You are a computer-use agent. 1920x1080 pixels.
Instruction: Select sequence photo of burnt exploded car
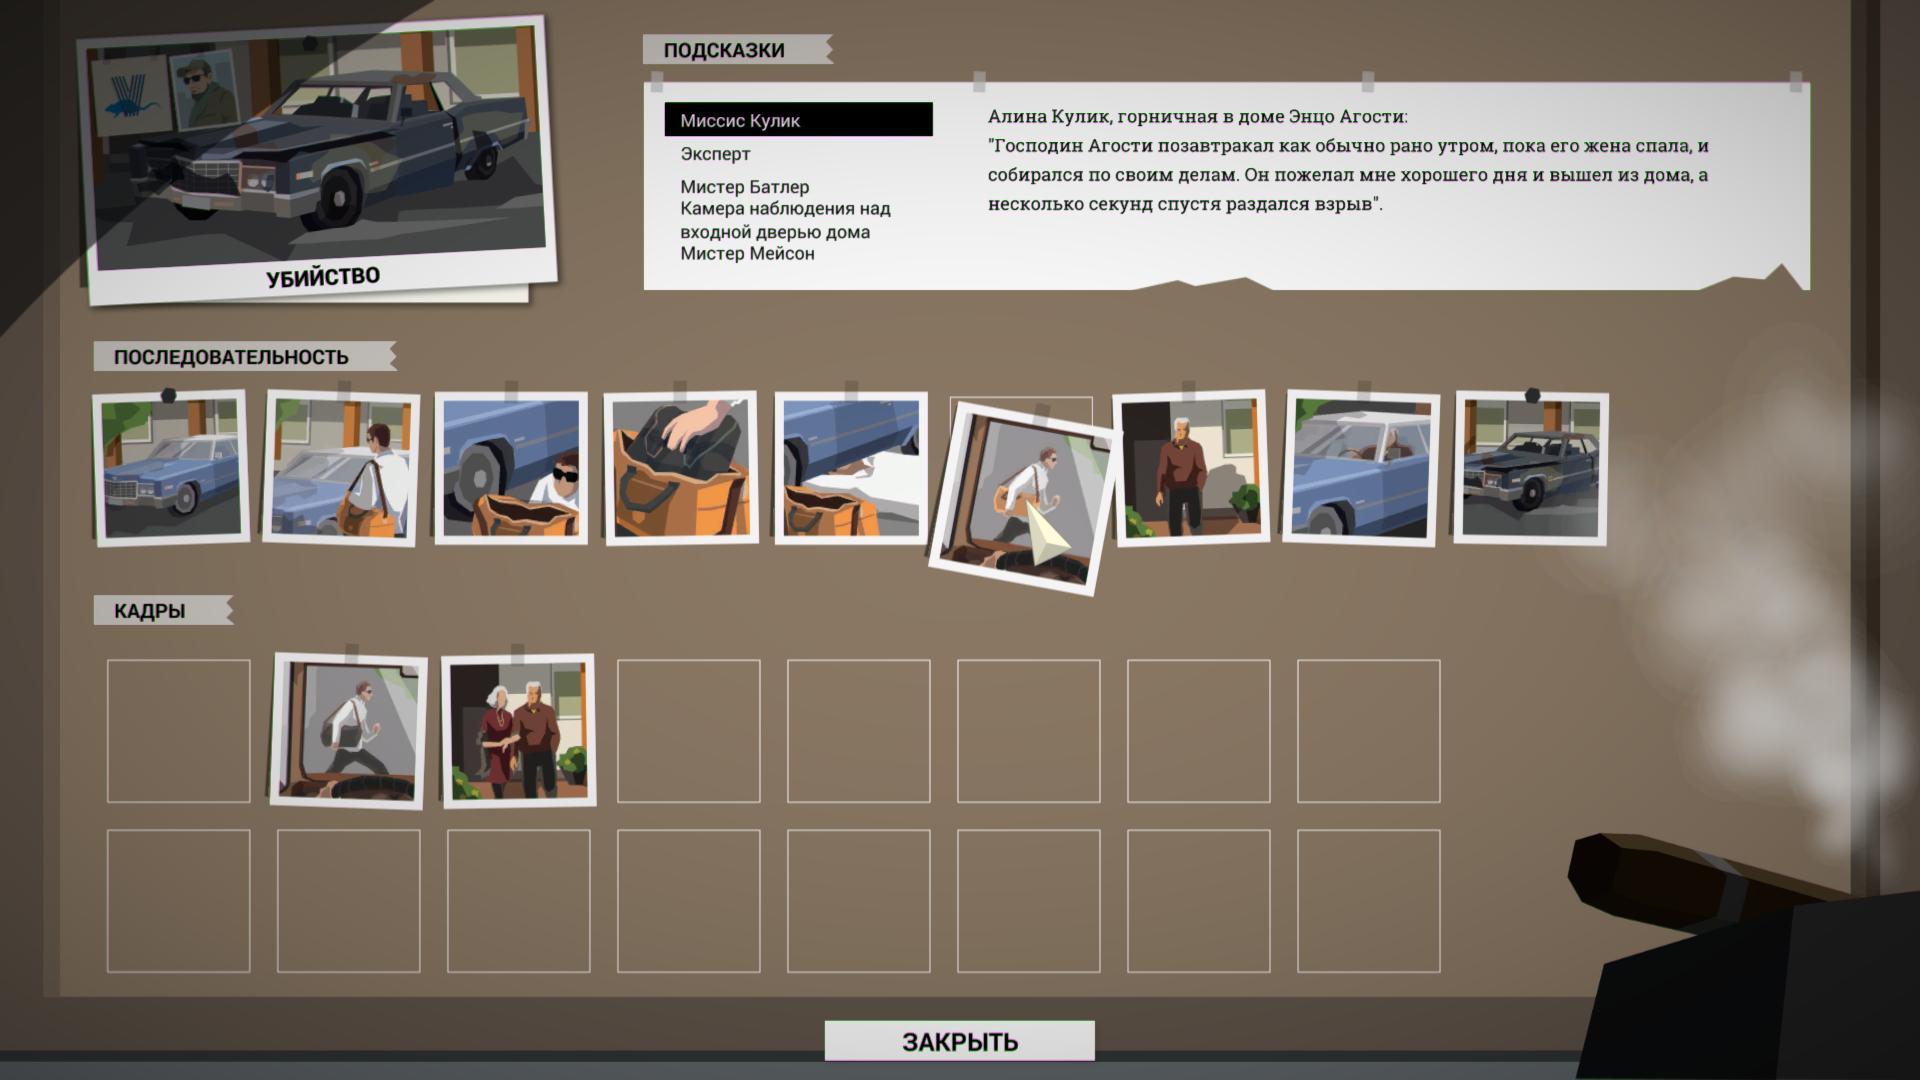(1531, 468)
